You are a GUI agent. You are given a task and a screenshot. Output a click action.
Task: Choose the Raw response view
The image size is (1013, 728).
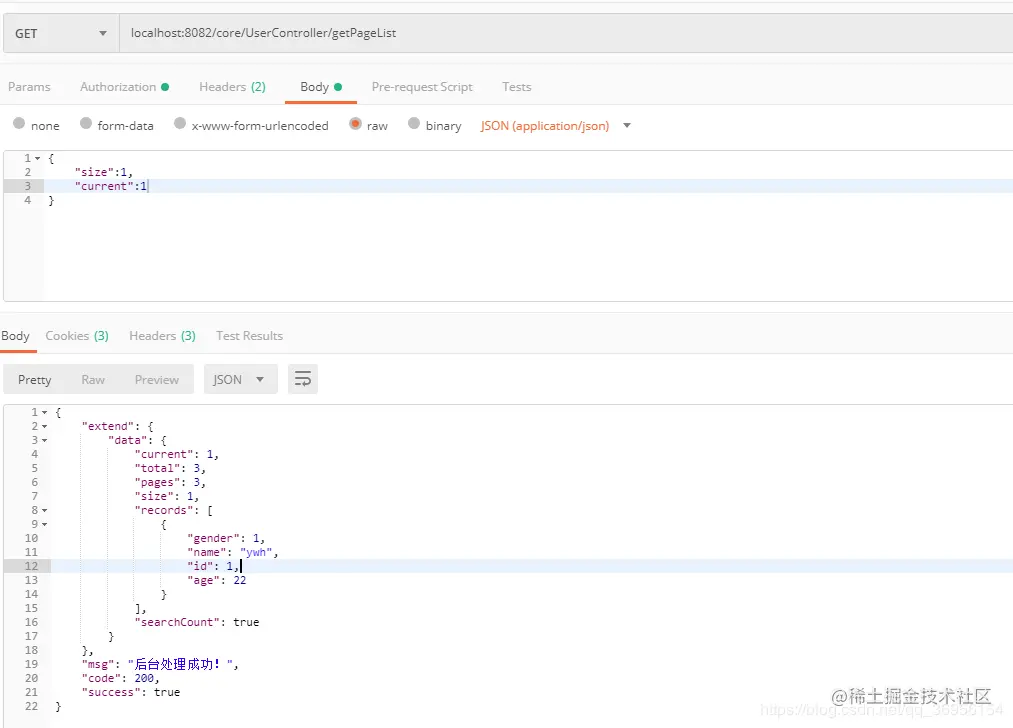[x=93, y=380]
